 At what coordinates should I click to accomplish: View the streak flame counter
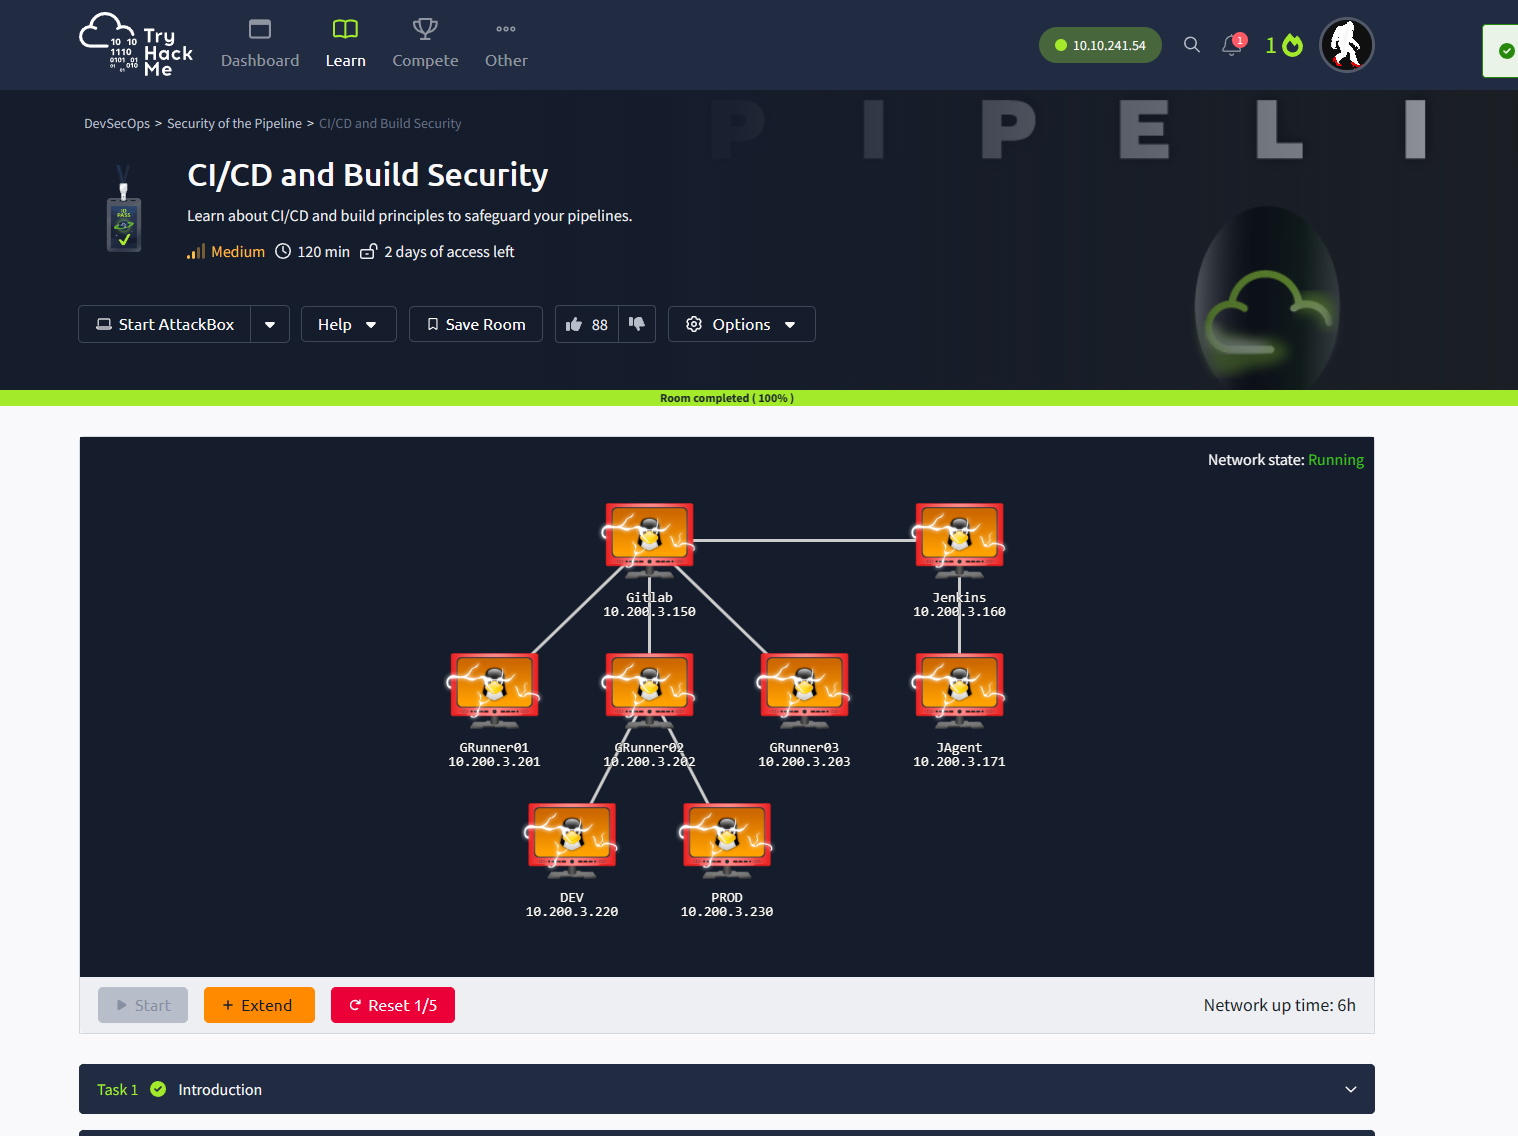(x=1284, y=45)
